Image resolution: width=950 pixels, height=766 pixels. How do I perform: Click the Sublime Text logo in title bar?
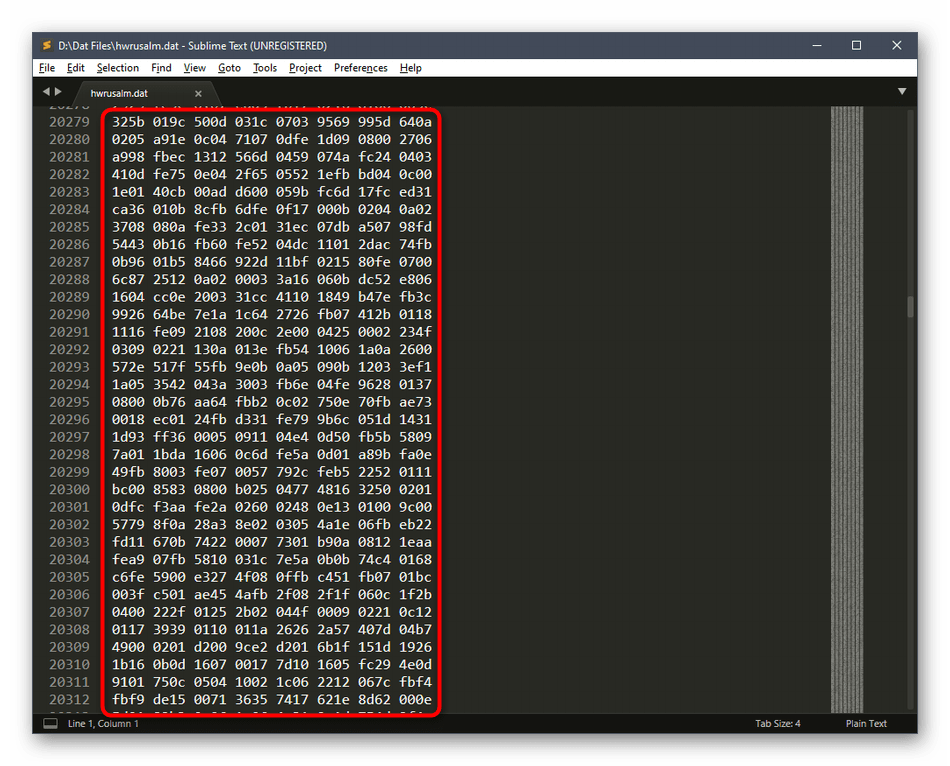46,45
